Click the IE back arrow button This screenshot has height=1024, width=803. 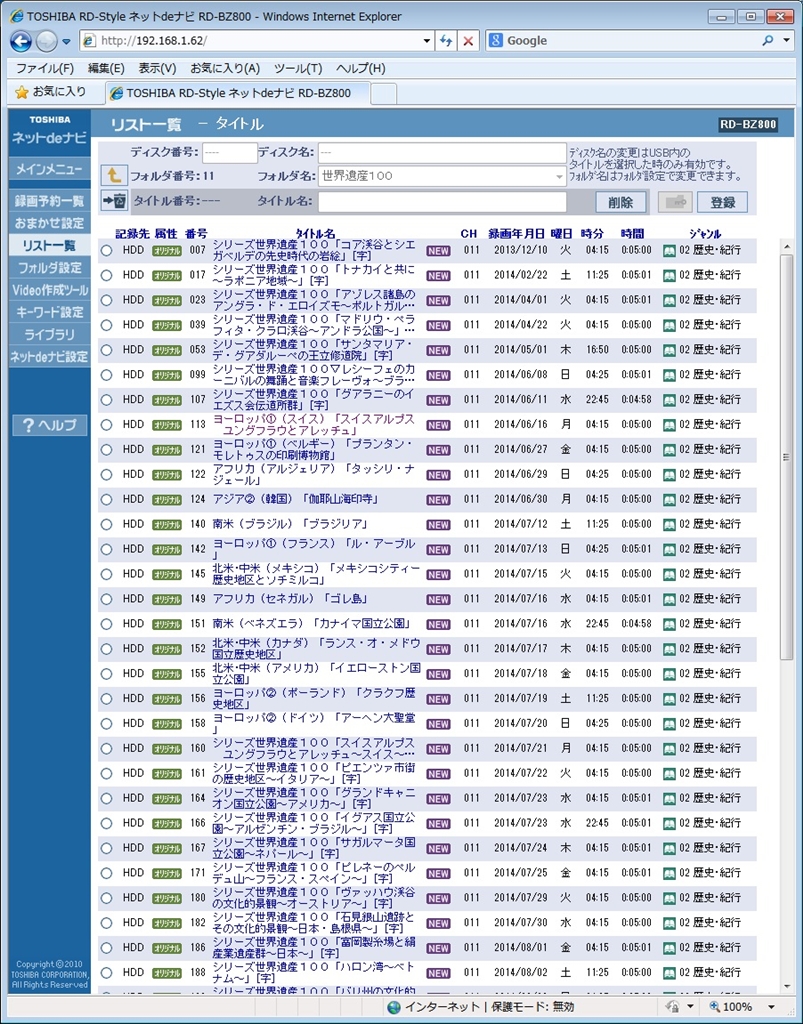21,41
